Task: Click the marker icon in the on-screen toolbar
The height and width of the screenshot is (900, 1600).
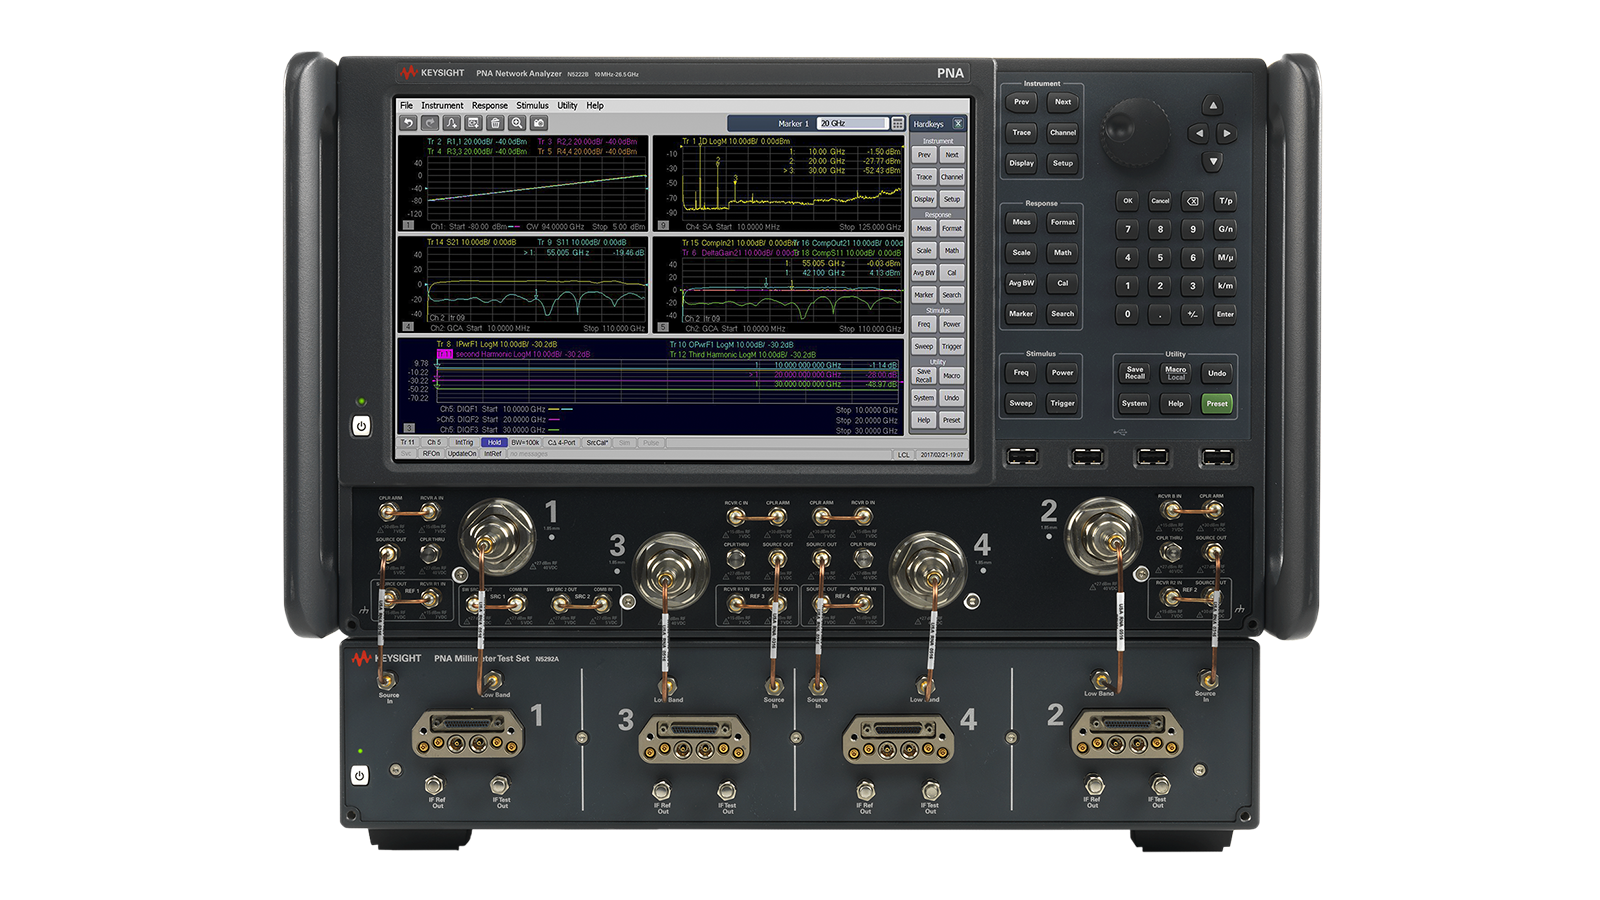Action: click(452, 123)
